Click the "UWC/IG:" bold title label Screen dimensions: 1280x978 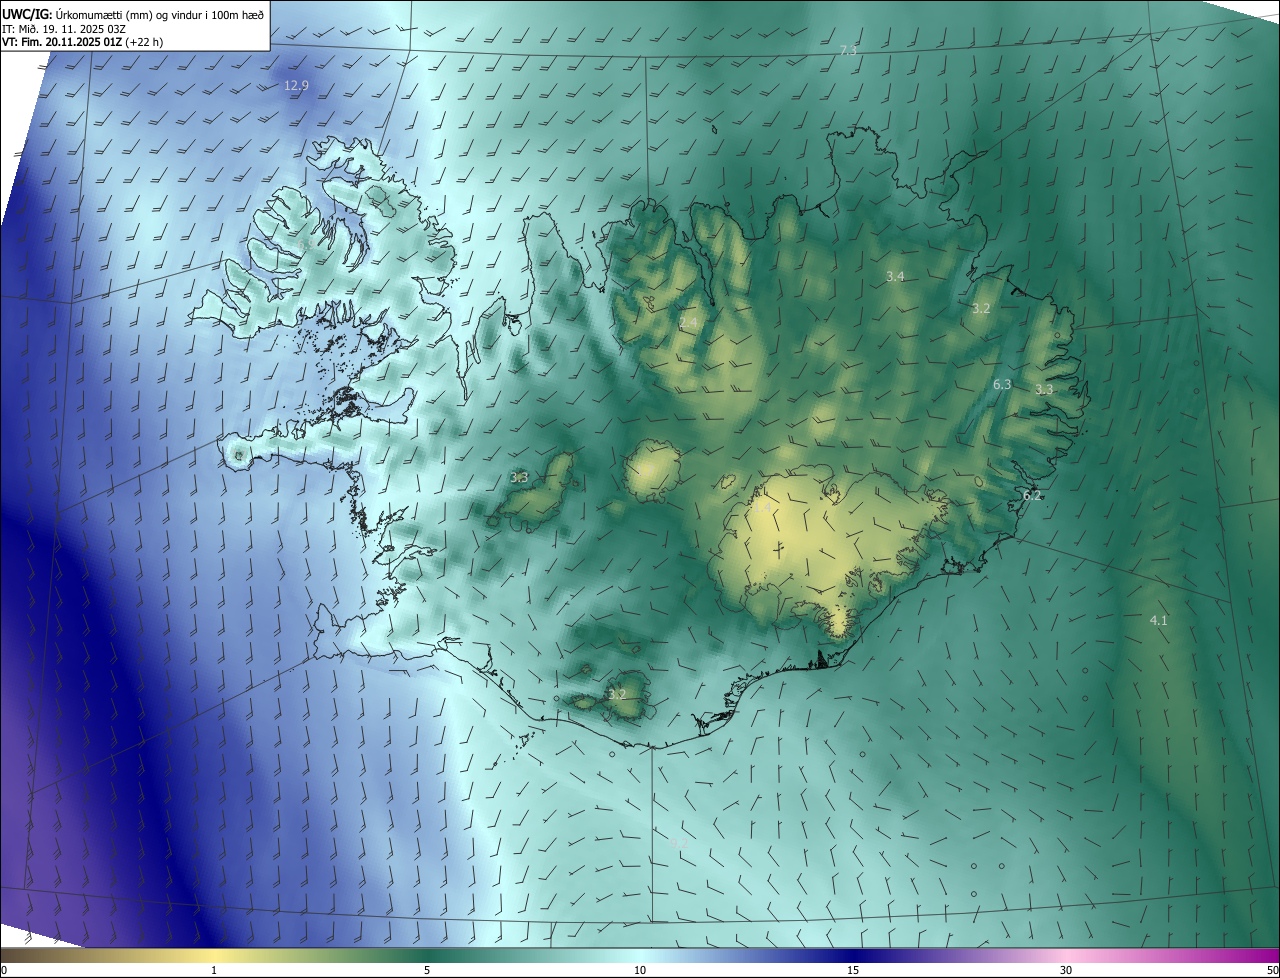[26, 14]
